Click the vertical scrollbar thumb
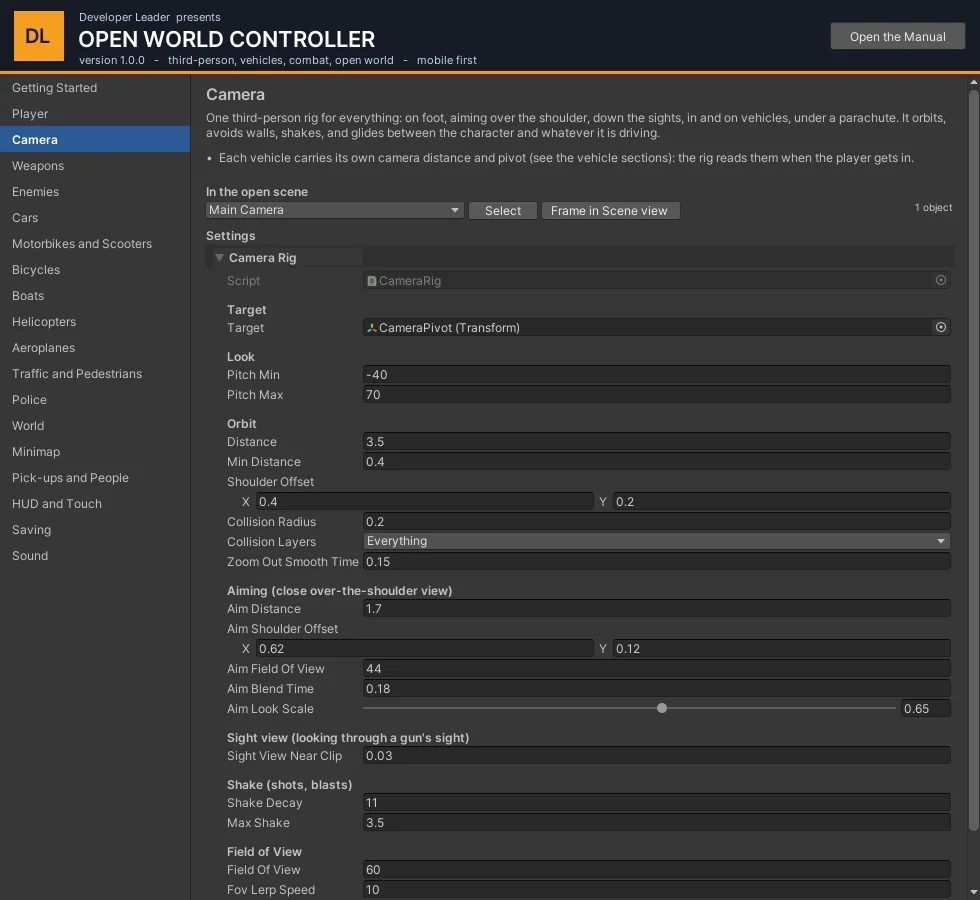Screen dimensions: 980x900 [974, 461]
